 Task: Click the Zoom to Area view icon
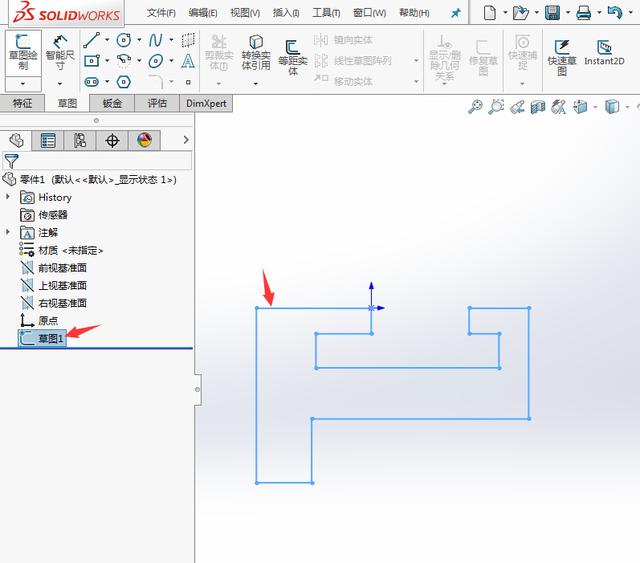(496, 107)
